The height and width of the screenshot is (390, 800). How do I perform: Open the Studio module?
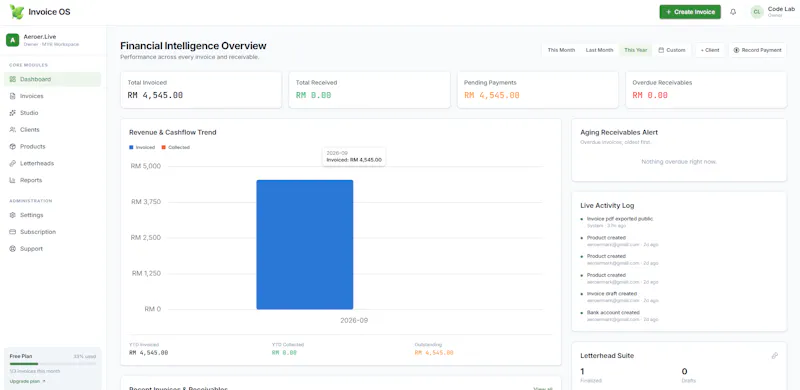53,113
